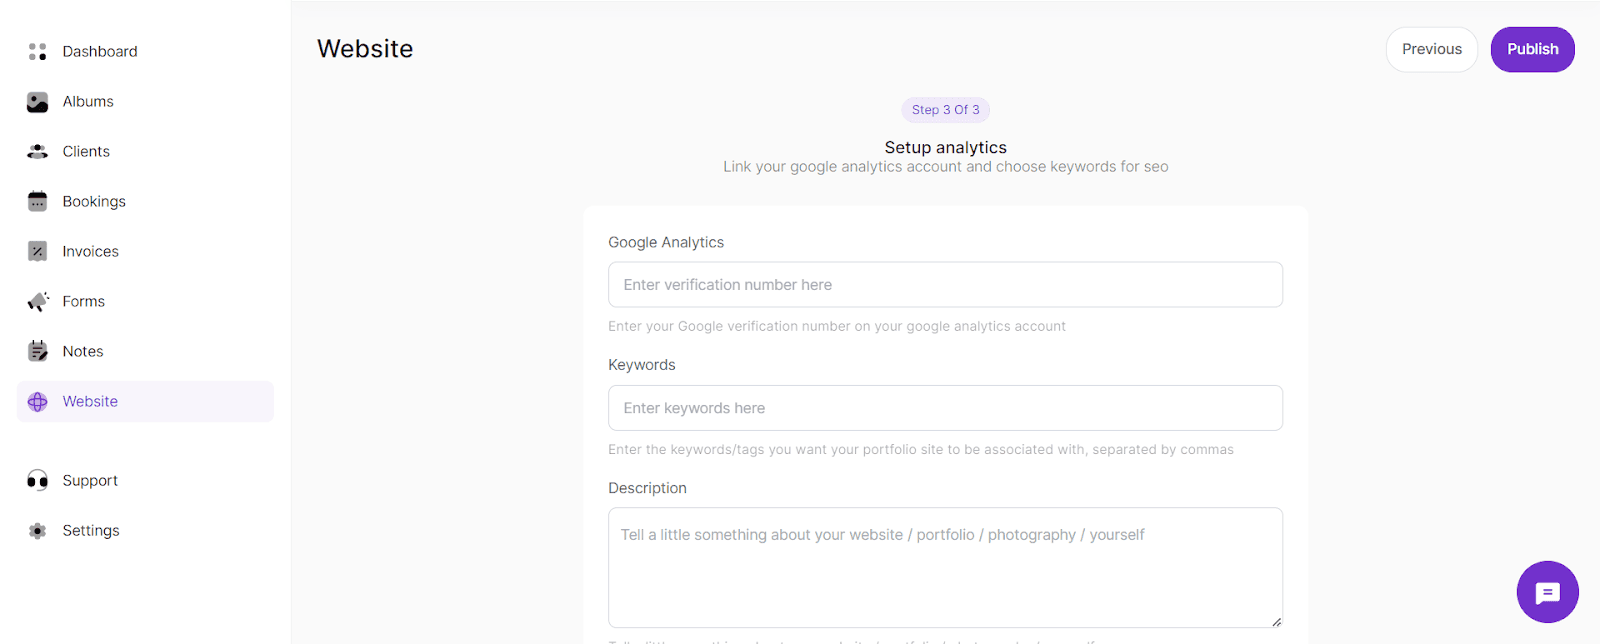Go back with the Previous button
This screenshot has height=644, width=1600.
pos(1431,50)
